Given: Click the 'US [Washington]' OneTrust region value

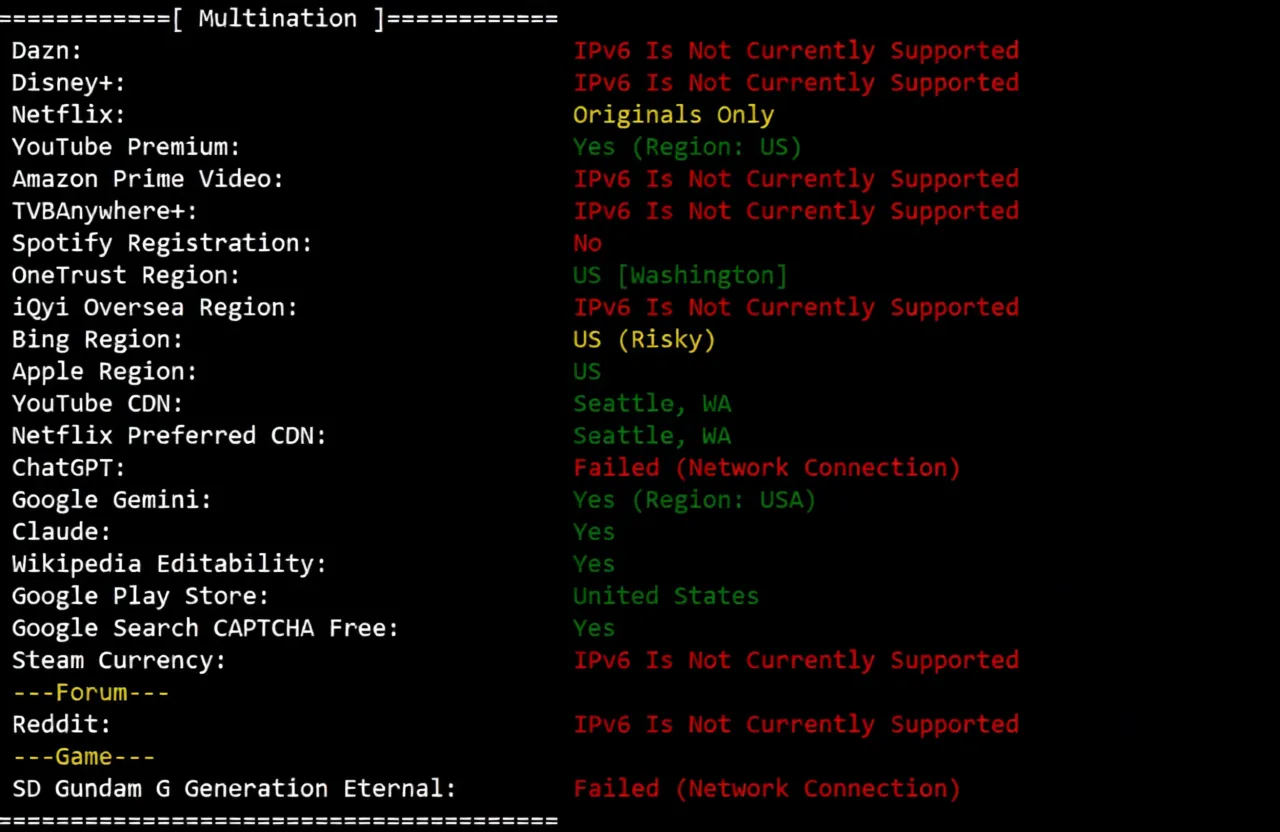Looking at the screenshot, I should coord(680,275).
